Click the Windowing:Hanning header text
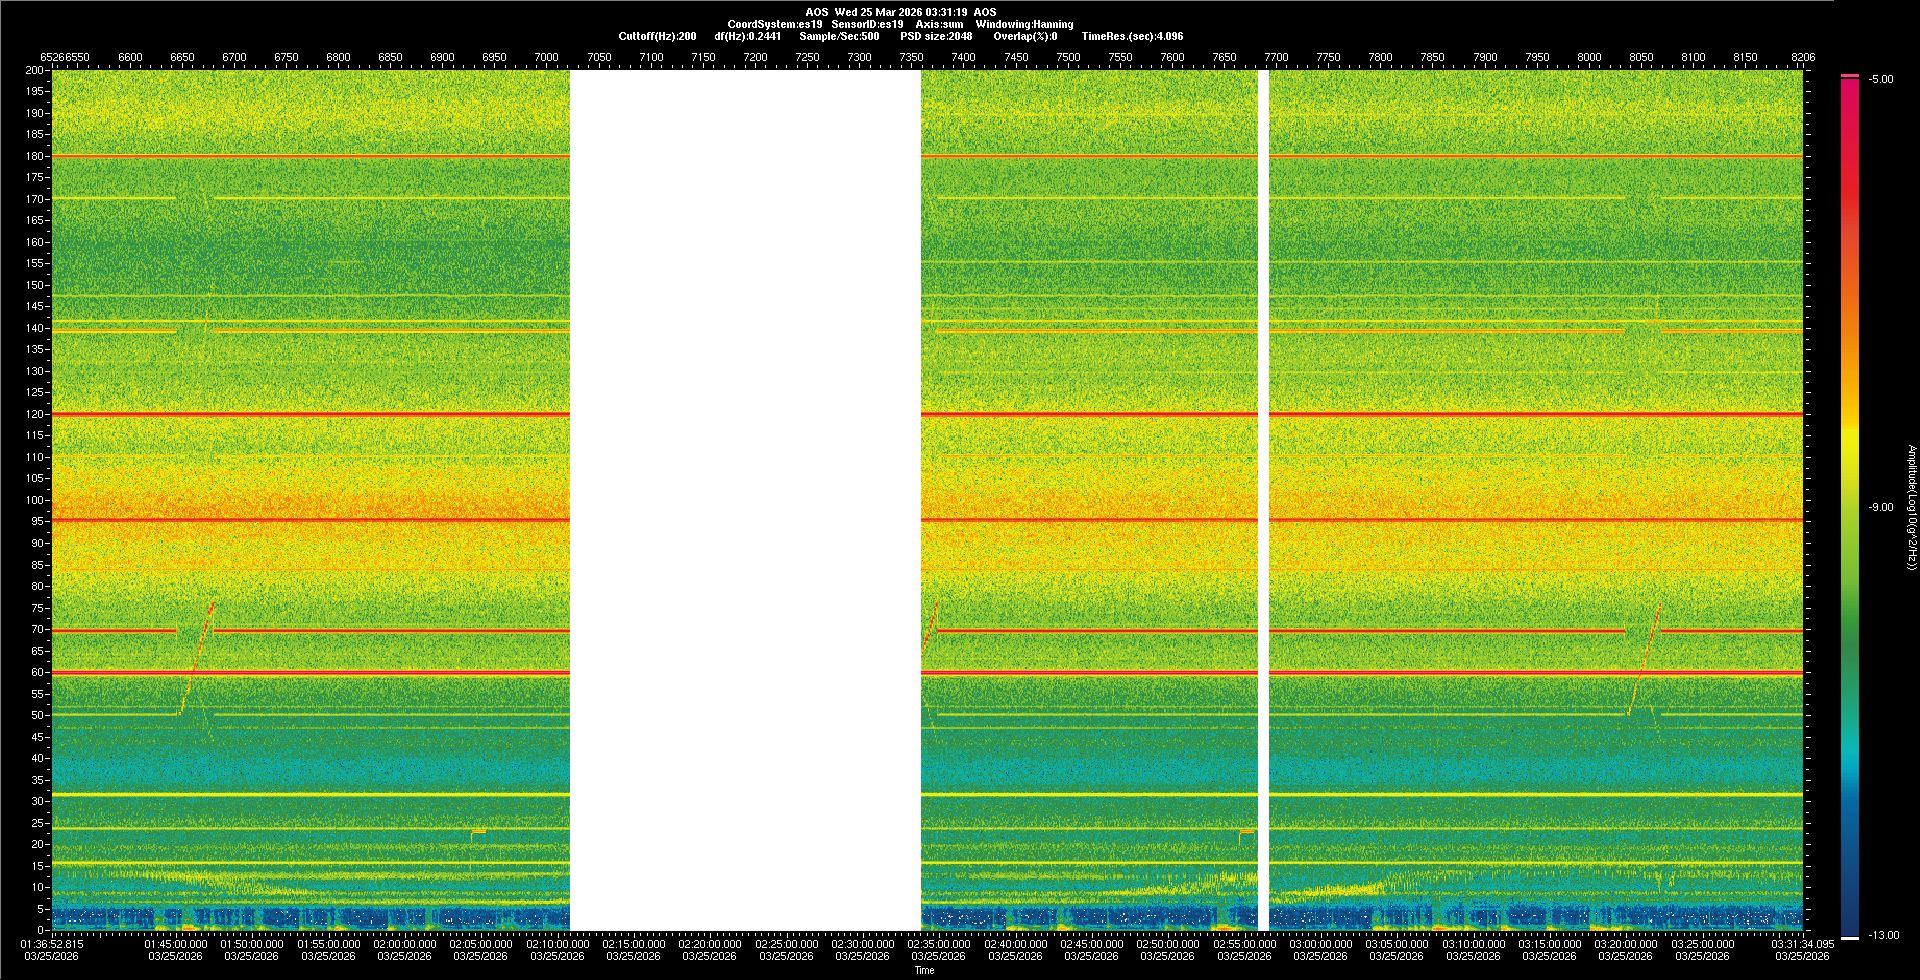The height and width of the screenshot is (980, 1920). pyautogui.click(x=1024, y=24)
